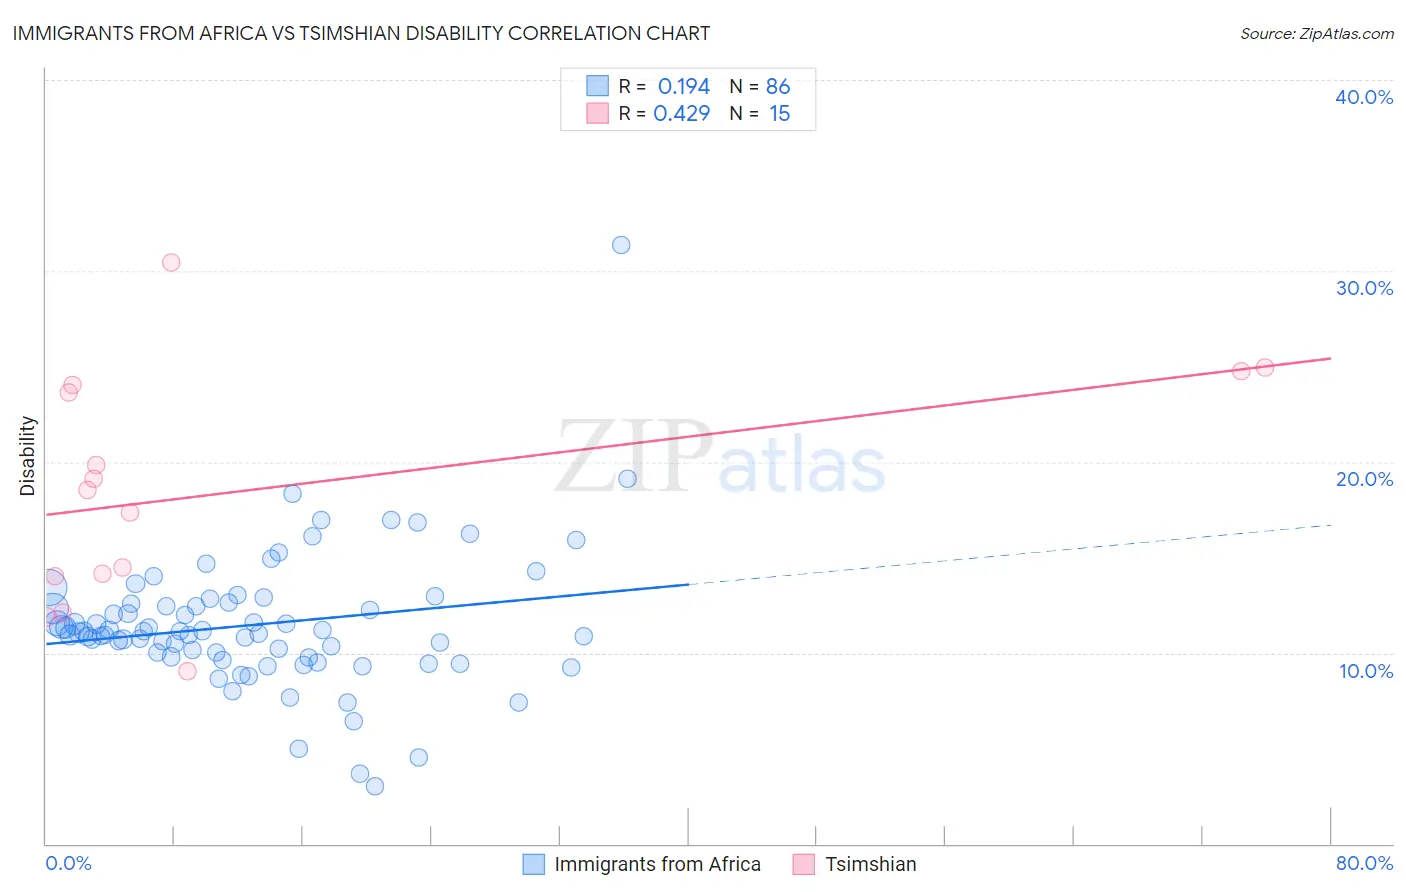The image size is (1406, 892).
Task: Click the chart title text
Action: point(361,33)
